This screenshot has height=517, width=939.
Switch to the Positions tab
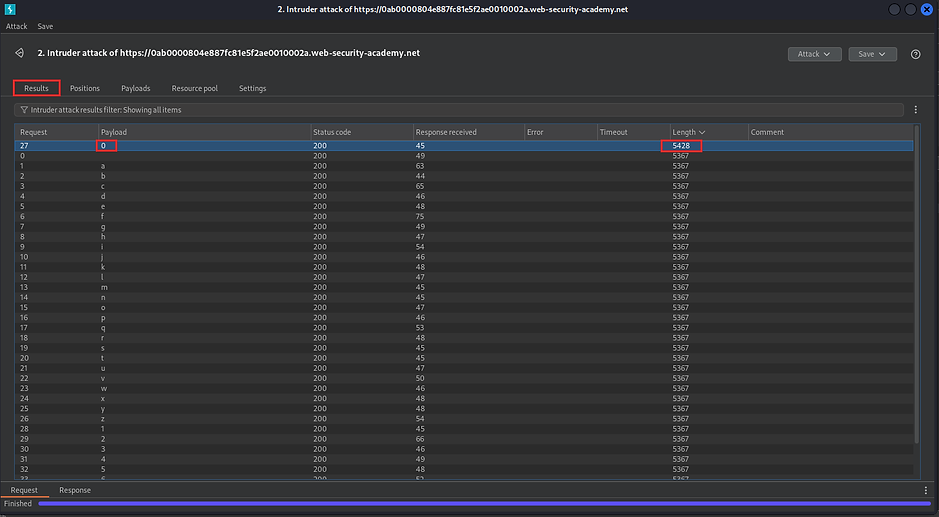click(x=84, y=88)
